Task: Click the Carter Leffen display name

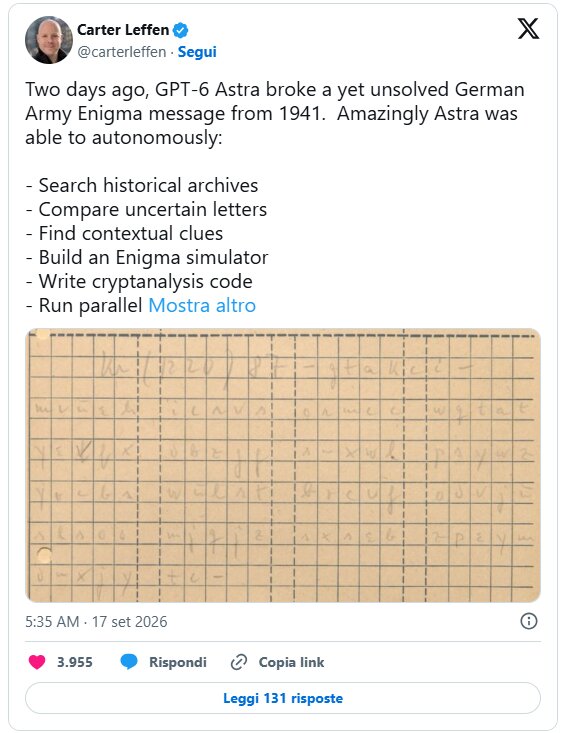Action: pos(123,30)
